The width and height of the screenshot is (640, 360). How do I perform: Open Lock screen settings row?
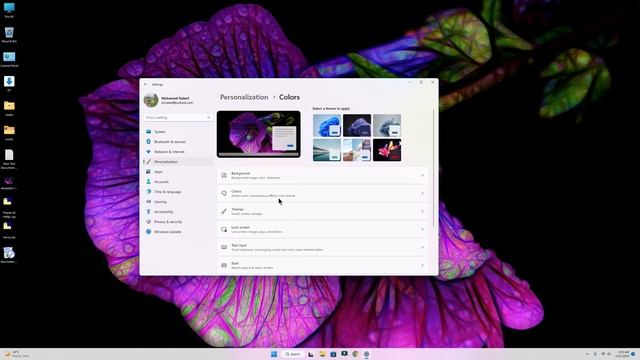pos(323,229)
